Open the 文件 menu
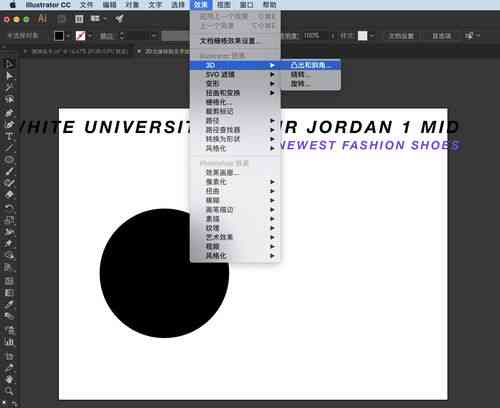Image resolution: width=500 pixels, height=408 pixels. click(86, 5)
